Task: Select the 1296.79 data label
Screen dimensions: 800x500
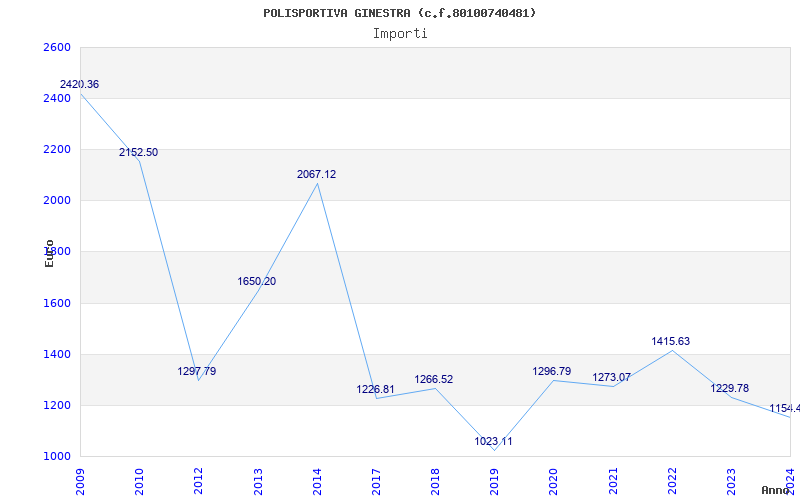Action: click(x=552, y=371)
